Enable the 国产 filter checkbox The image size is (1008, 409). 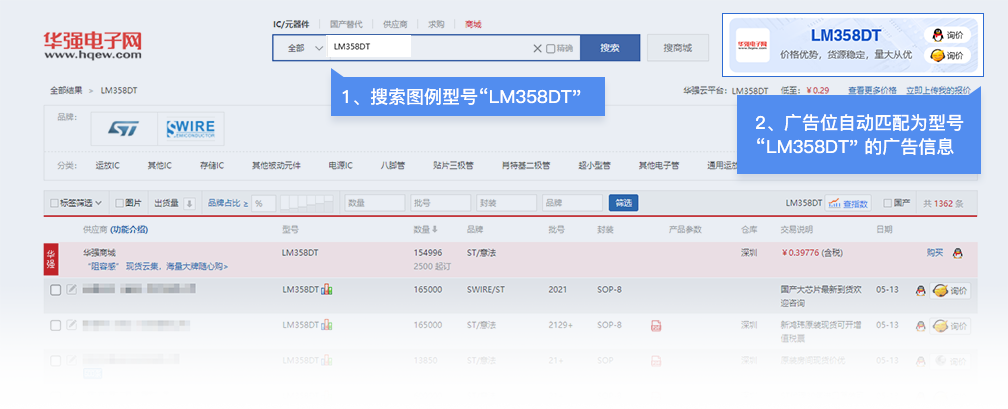tap(888, 203)
